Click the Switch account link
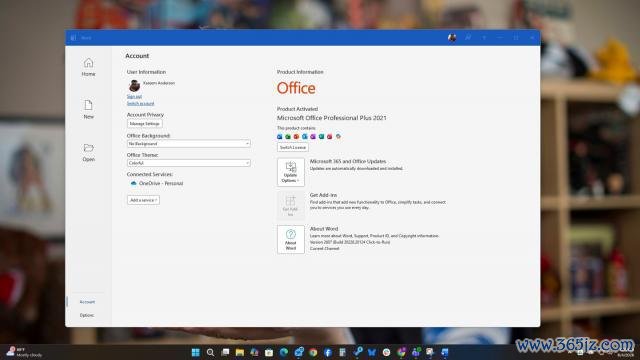The width and height of the screenshot is (640, 360). click(x=140, y=104)
